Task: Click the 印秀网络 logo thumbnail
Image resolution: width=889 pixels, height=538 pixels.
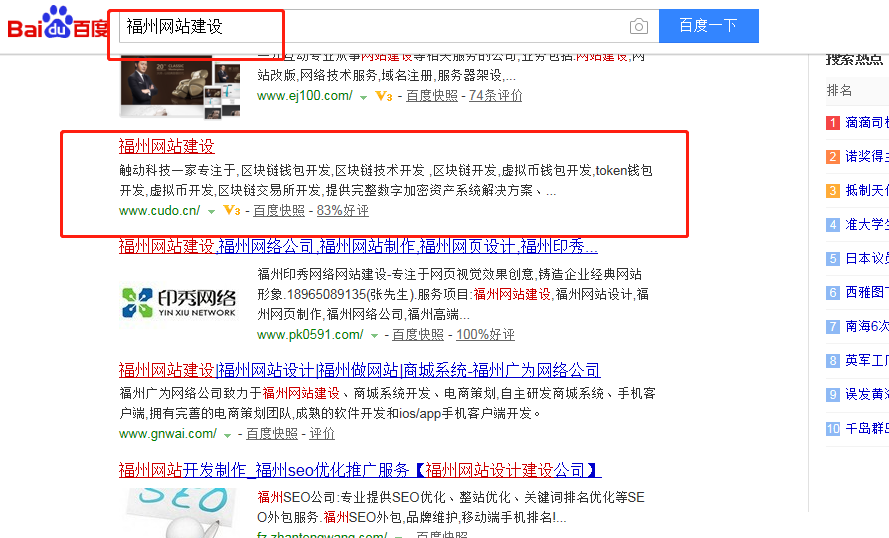Action: click(179, 303)
